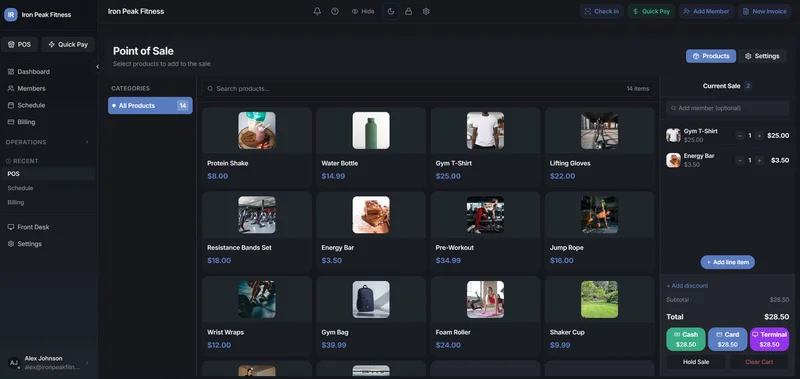Toggle dark mode moon icon
Image resolution: width=800 pixels, height=379 pixels.
391,11
